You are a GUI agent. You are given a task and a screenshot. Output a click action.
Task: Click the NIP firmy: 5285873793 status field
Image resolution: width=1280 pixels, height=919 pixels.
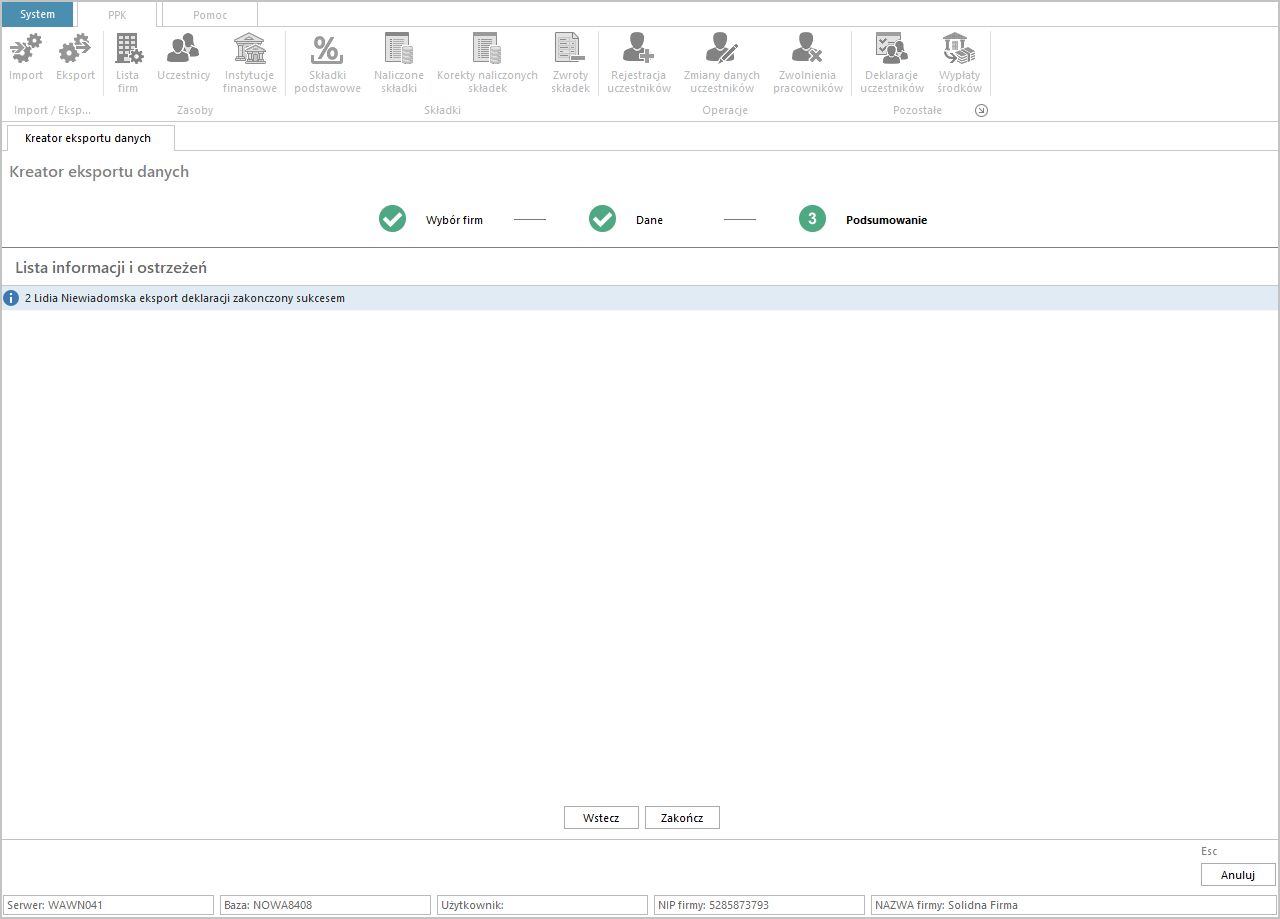759,905
